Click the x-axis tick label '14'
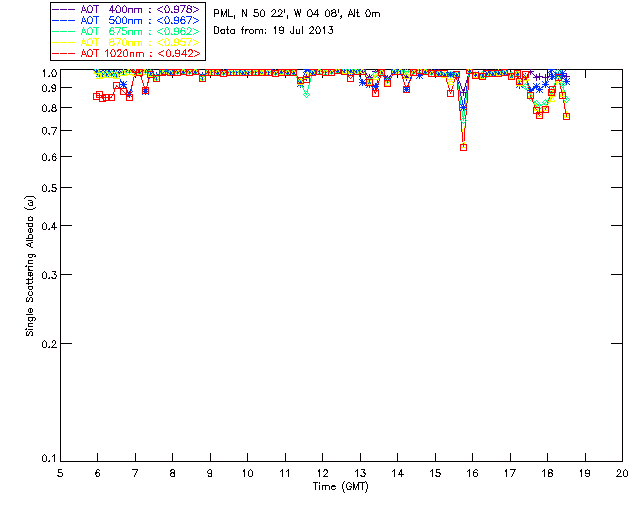 click(x=398, y=473)
